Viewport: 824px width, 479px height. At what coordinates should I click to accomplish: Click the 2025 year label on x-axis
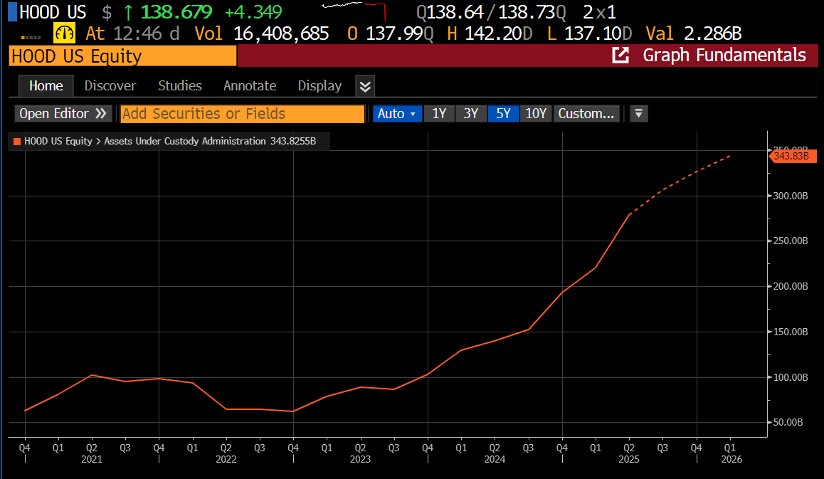[629, 460]
